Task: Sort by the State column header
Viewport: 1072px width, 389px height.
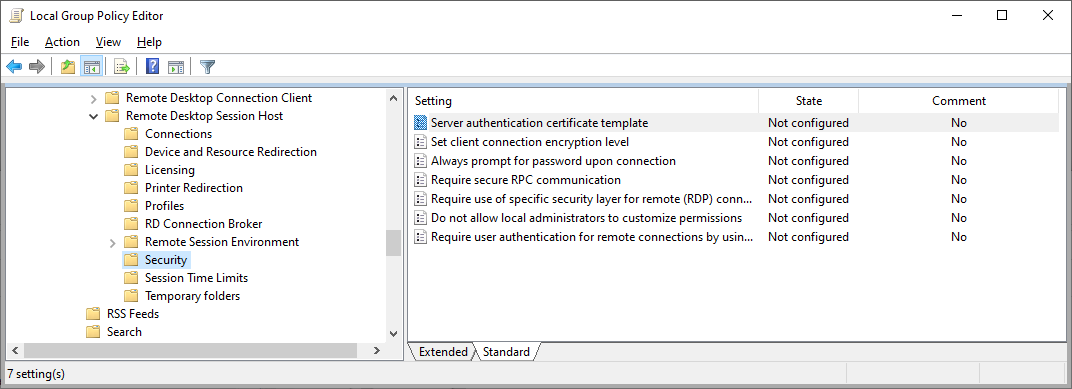Action: [809, 101]
